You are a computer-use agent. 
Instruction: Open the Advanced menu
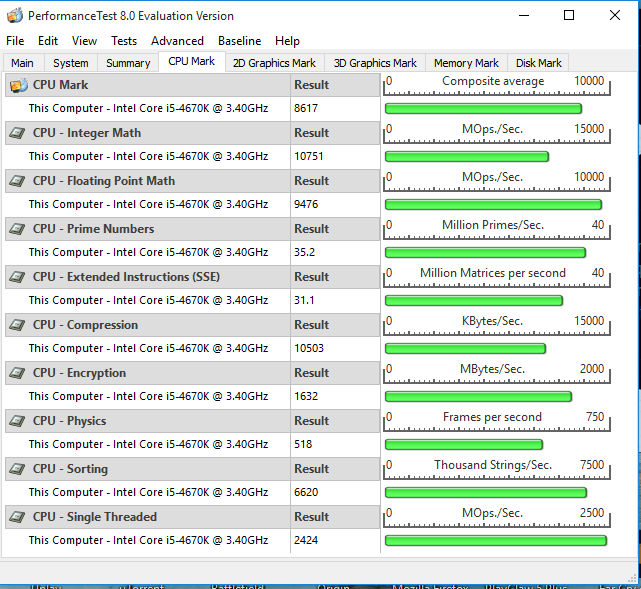[x=177, y=41]
